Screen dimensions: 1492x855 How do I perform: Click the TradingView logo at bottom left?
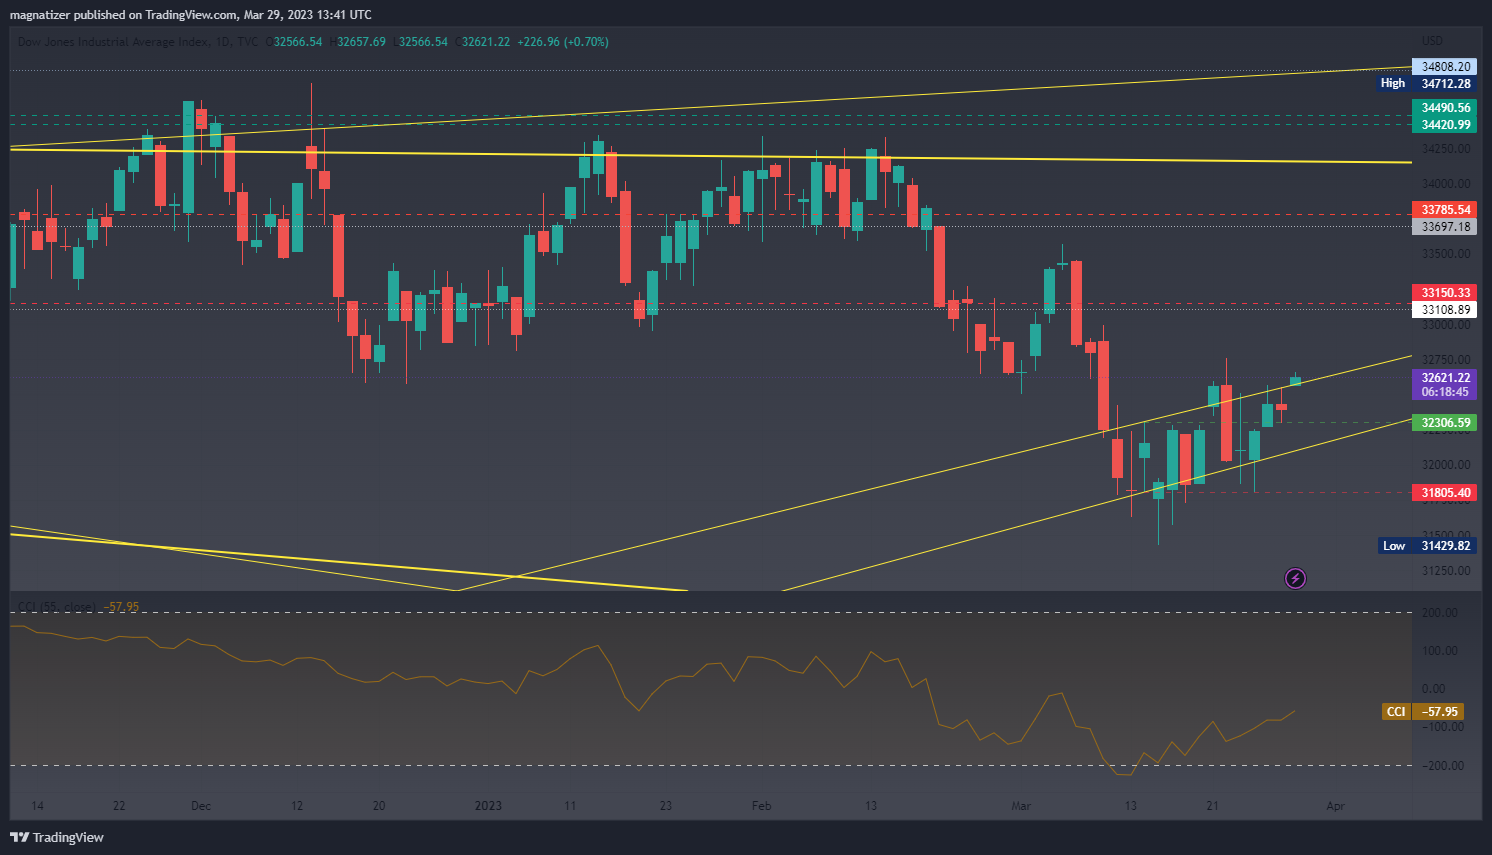[57, 837]
